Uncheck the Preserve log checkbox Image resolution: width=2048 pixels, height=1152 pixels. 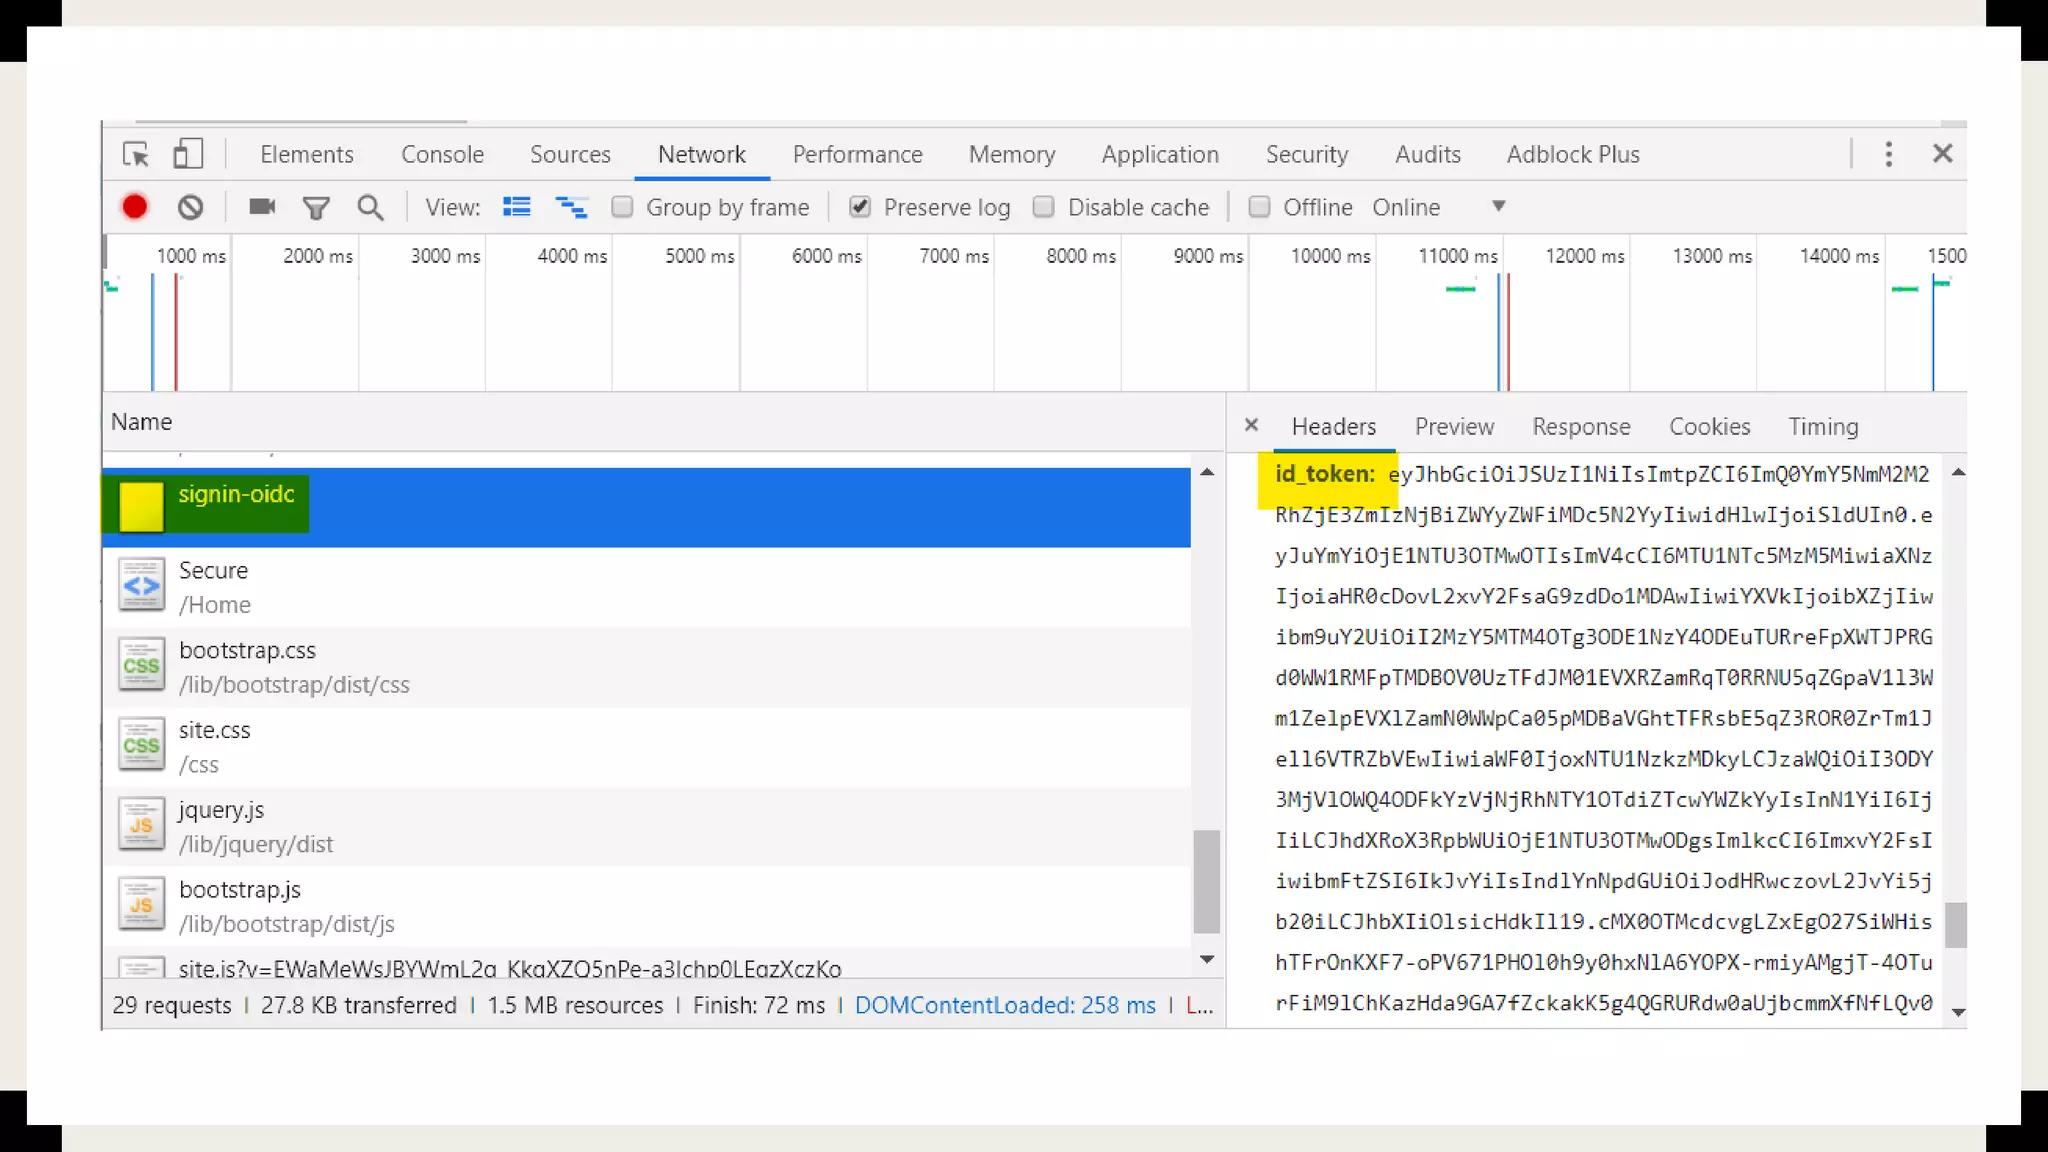(x=860, y=207)
